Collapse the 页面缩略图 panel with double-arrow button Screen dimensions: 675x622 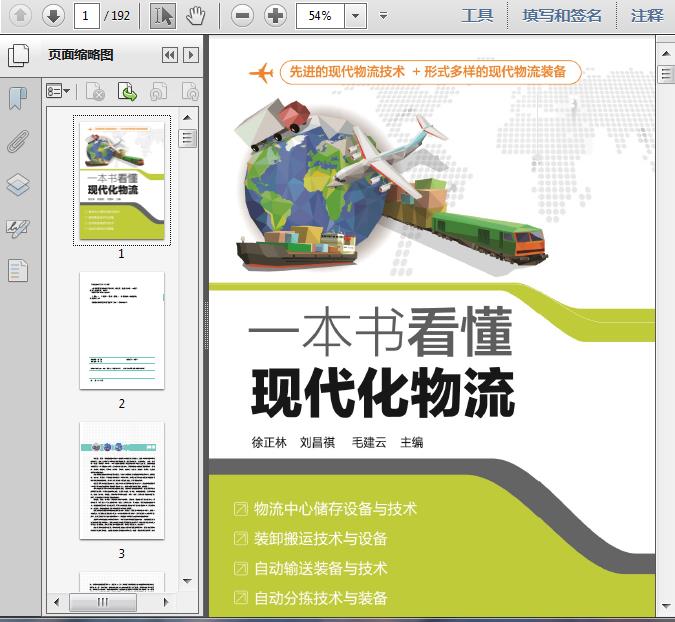click(x=169, y=55)
